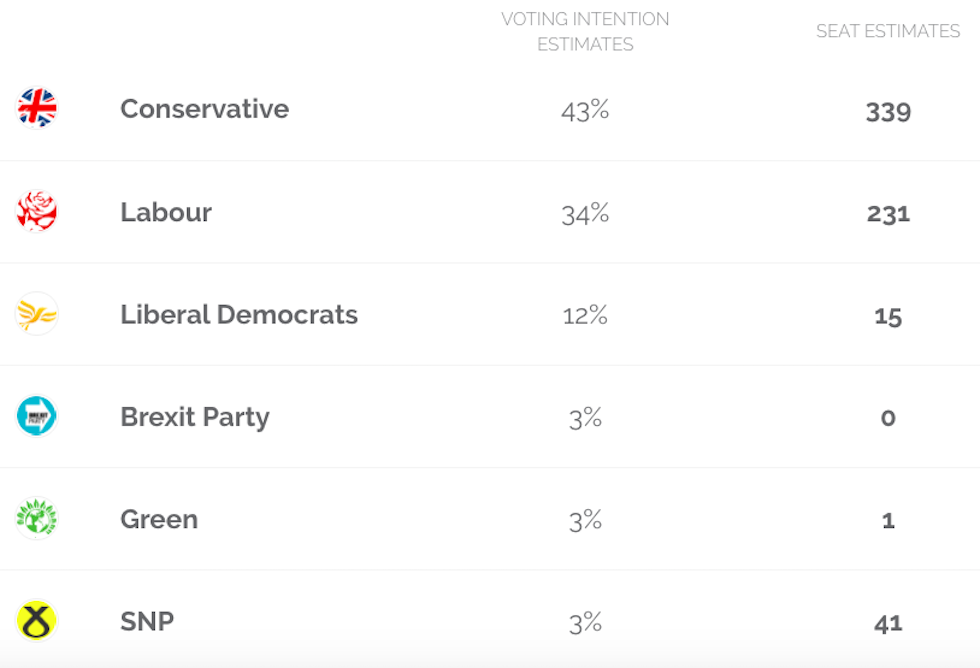Click SNP seat estimate 41
980x668 pixels.
click(x=888, y=623)
